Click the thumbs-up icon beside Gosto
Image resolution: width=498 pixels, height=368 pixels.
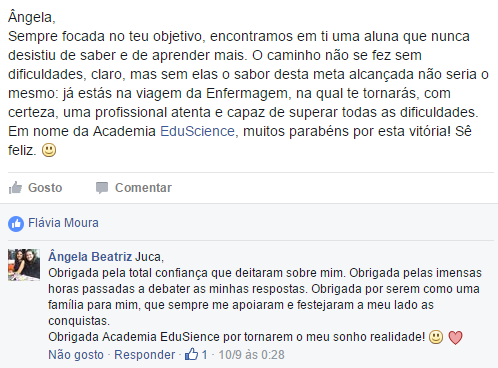[15, 188]
